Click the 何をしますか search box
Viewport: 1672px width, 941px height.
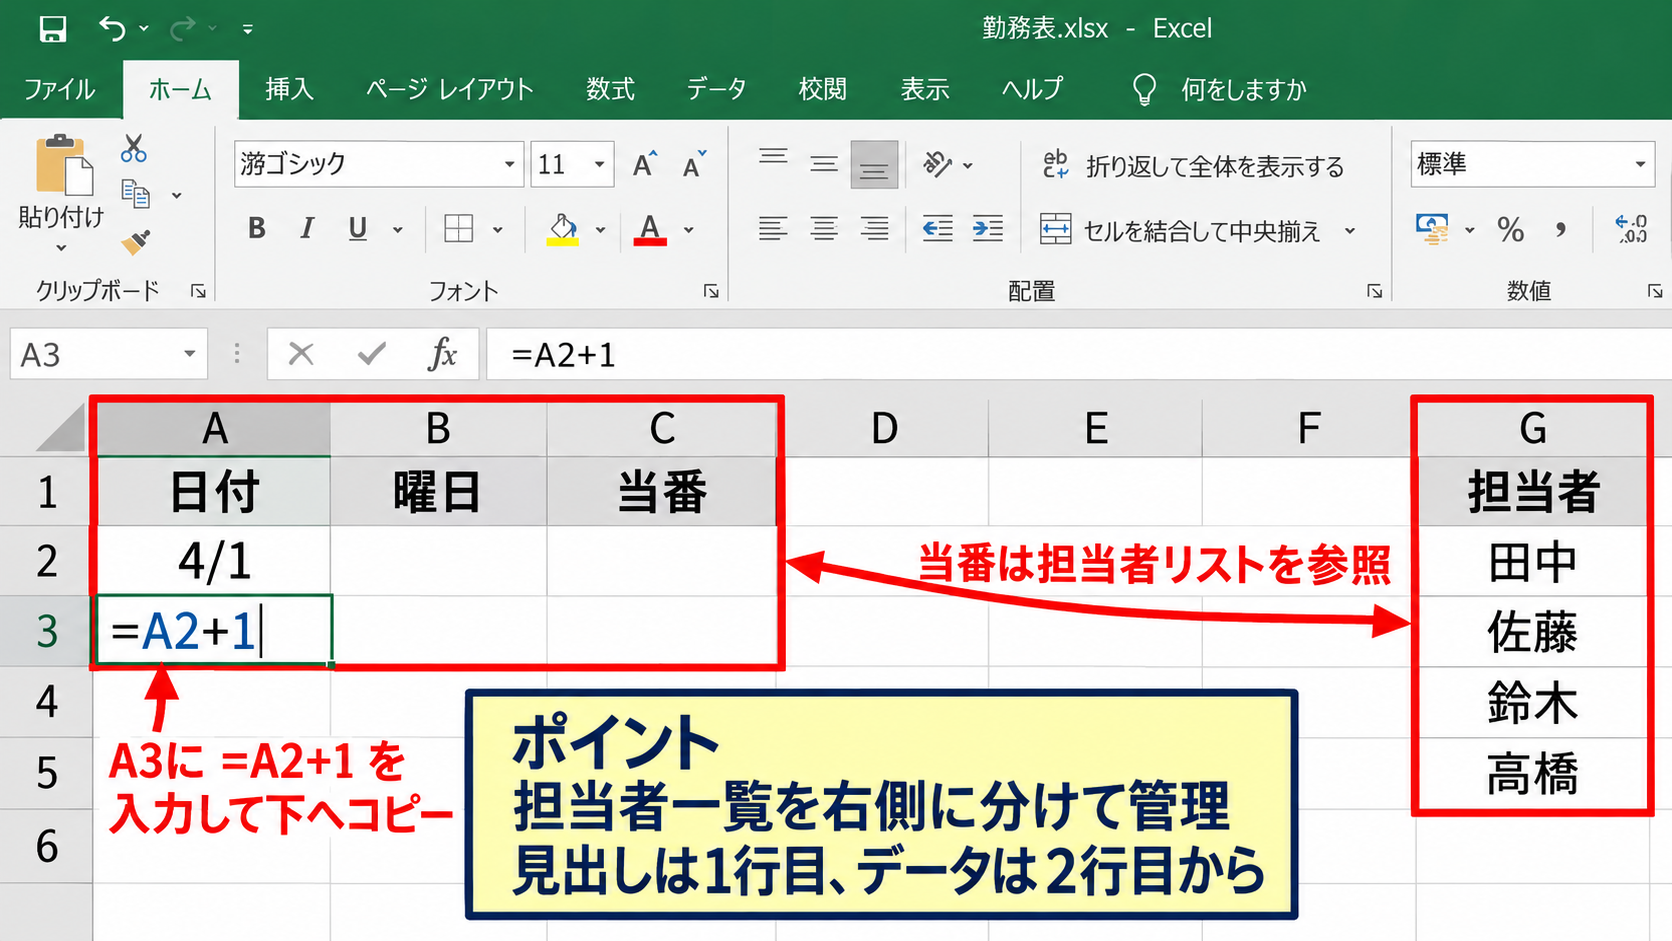coord(1219,90)
